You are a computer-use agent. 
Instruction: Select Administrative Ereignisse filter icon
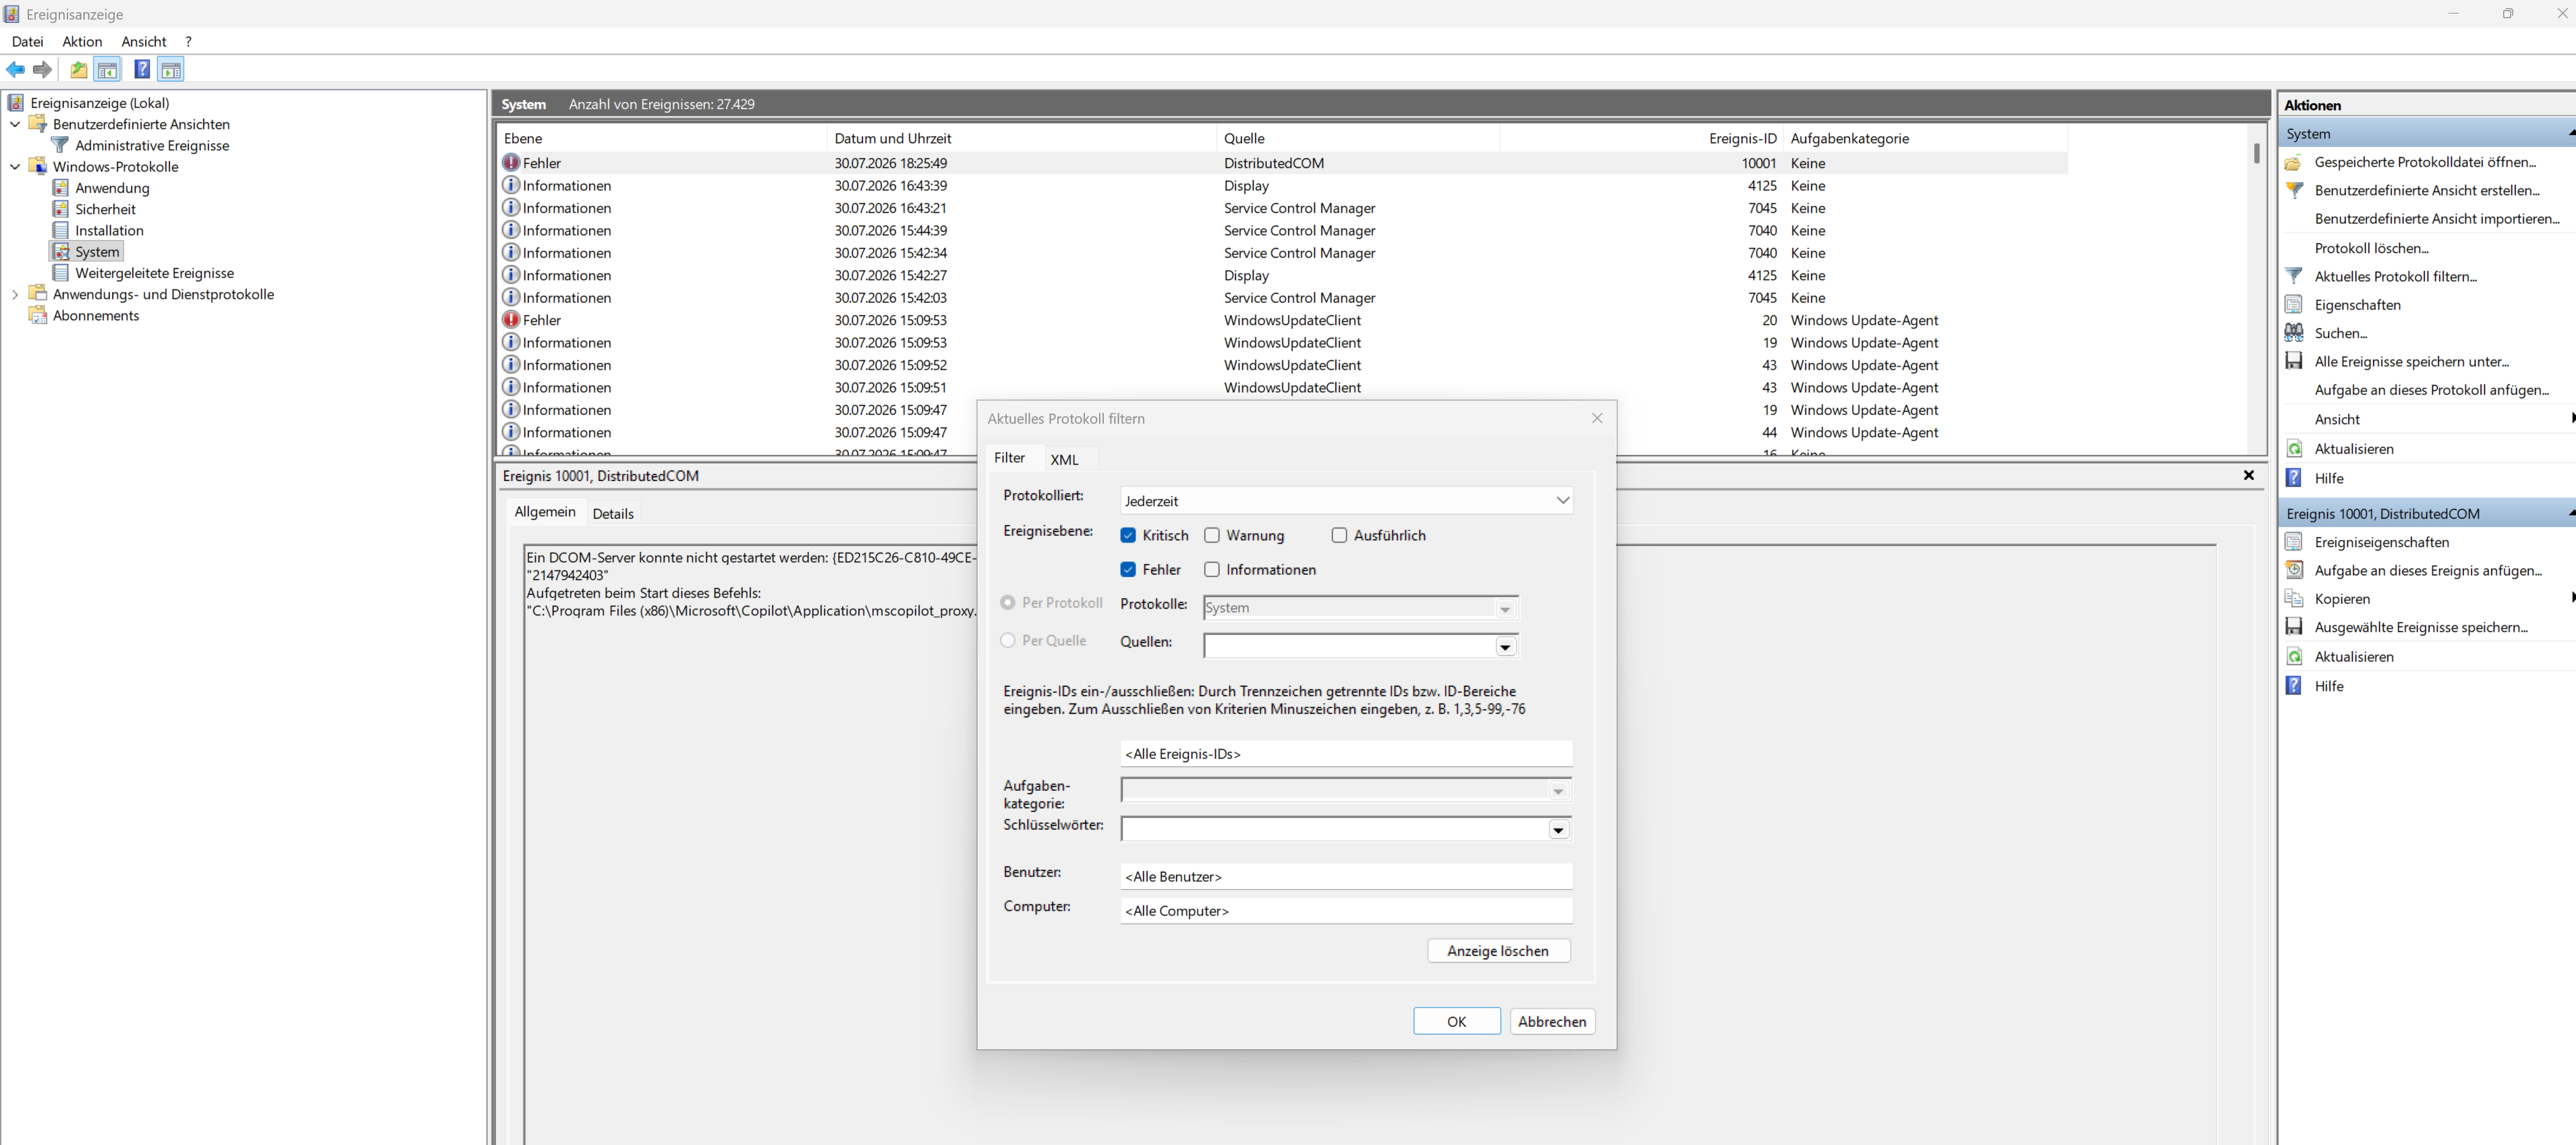tap(60, 145)
